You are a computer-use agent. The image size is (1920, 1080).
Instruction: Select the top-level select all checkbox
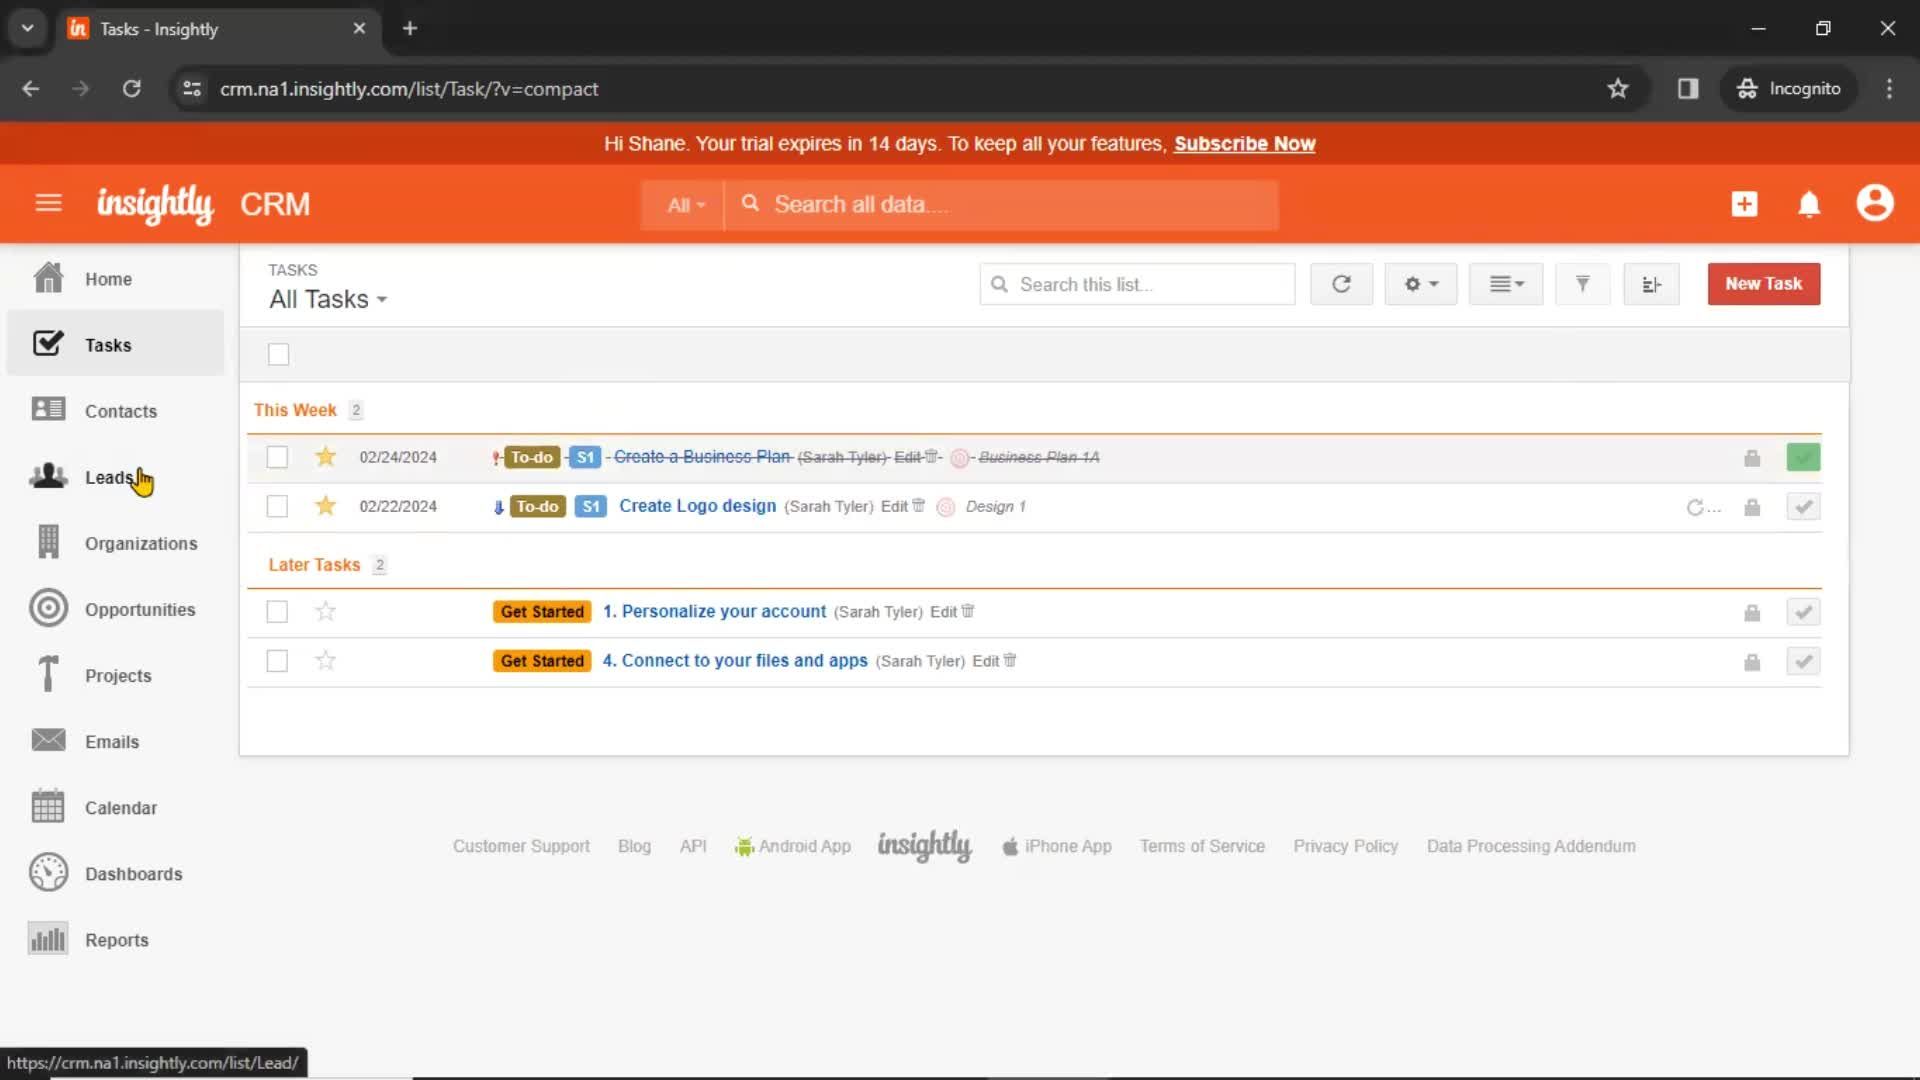(278, 353)
